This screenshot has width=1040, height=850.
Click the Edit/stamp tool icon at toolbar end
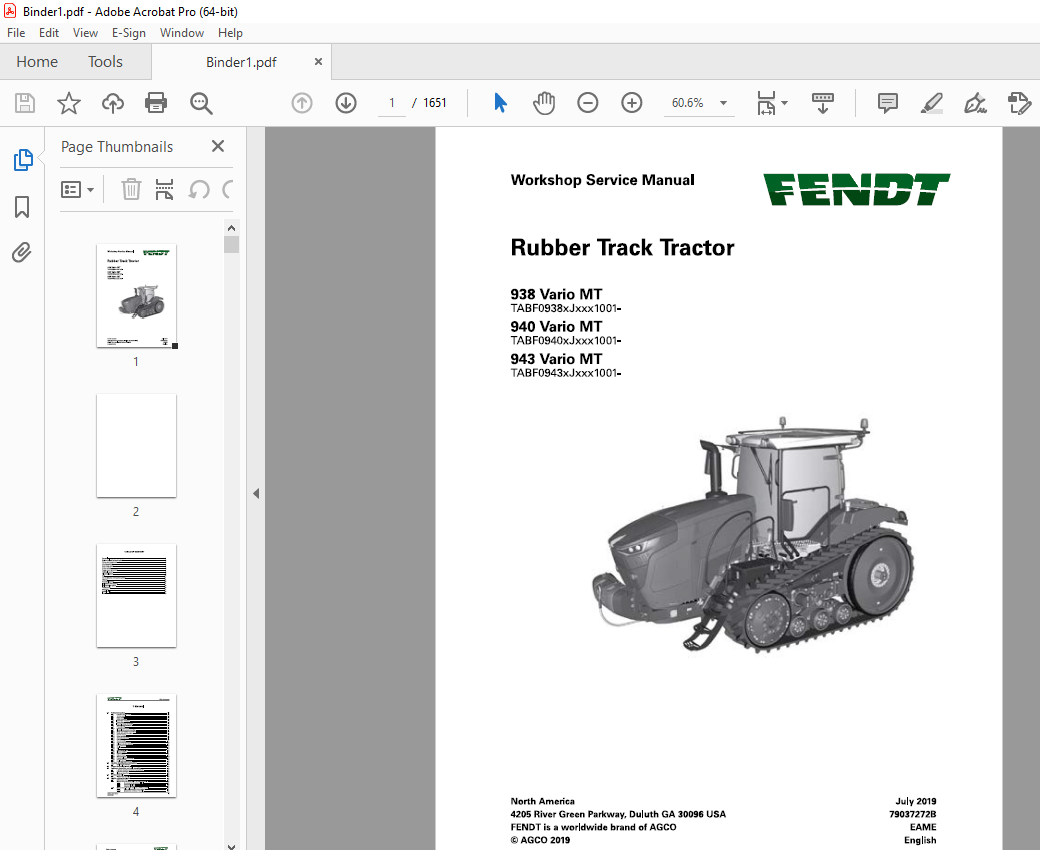coord(1019,103)
